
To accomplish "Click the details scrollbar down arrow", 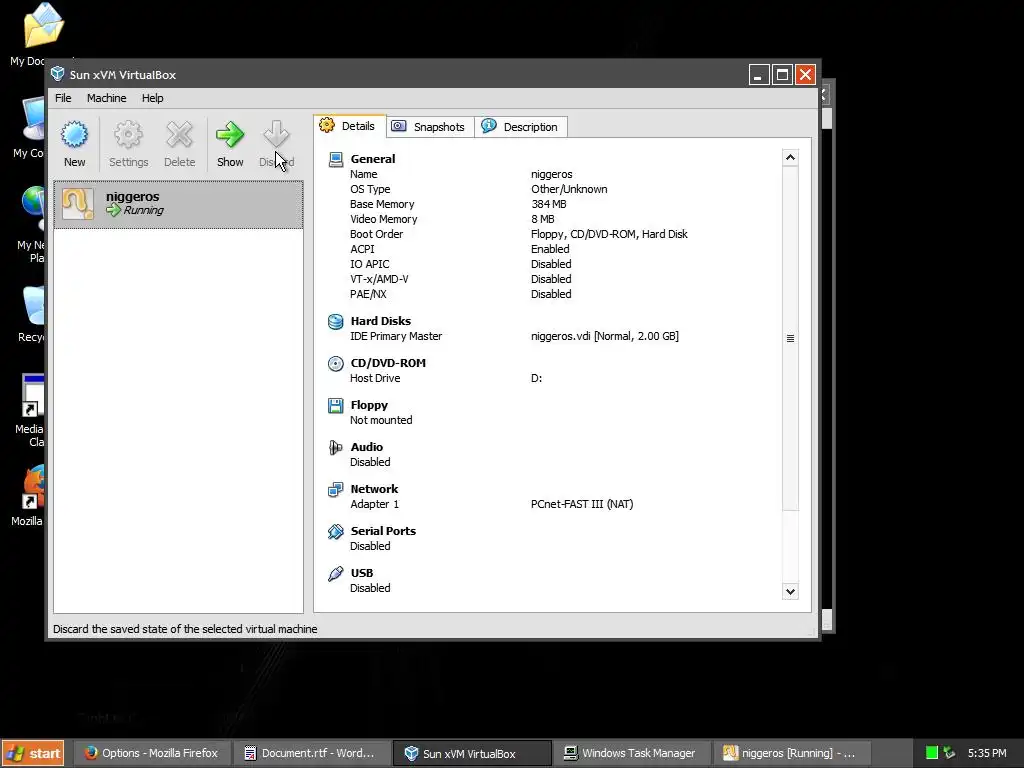I will pyautogui.click(x=790, y=592).
